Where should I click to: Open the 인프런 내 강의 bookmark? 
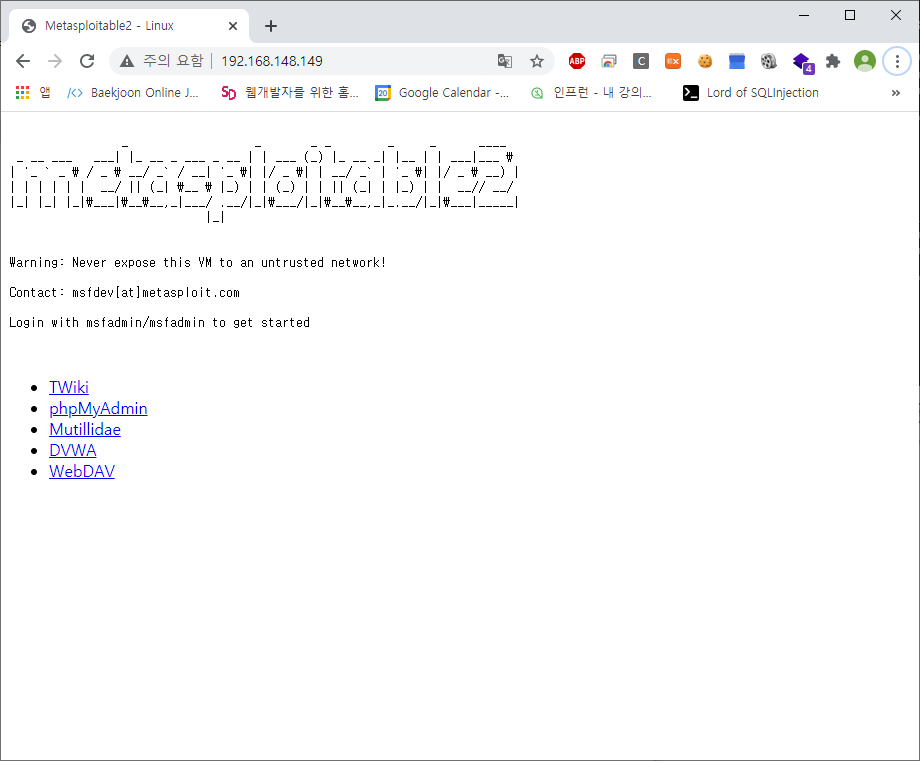point(590,93)
